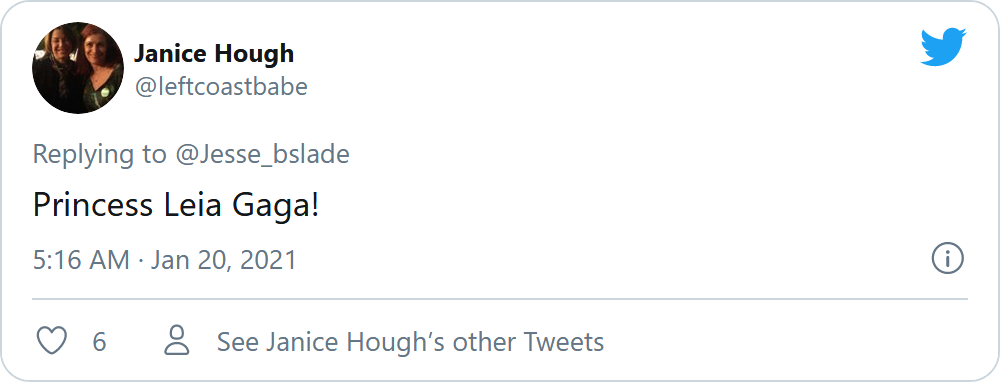Screen dimensions: 1000x382
Task: Click the Twitter Ads info icon
Action: 948,258
